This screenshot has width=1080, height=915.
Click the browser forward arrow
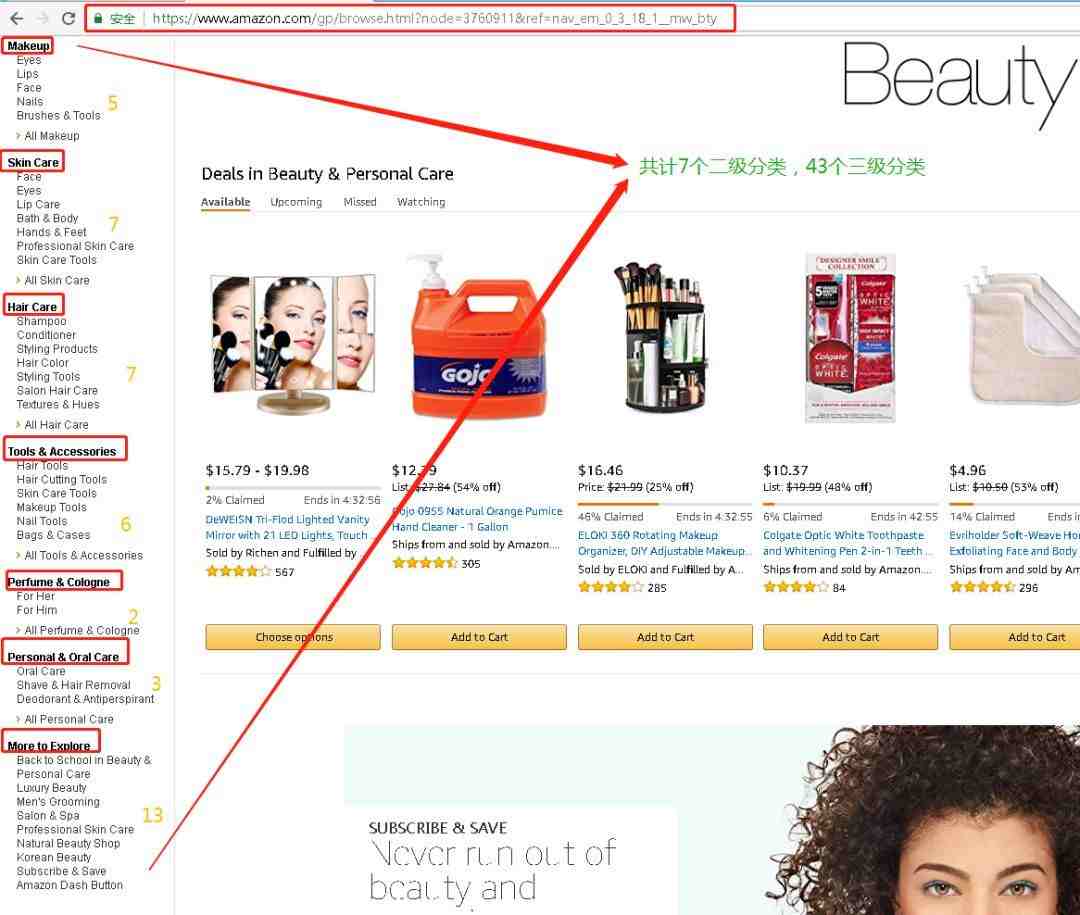(x=42, y=19)
